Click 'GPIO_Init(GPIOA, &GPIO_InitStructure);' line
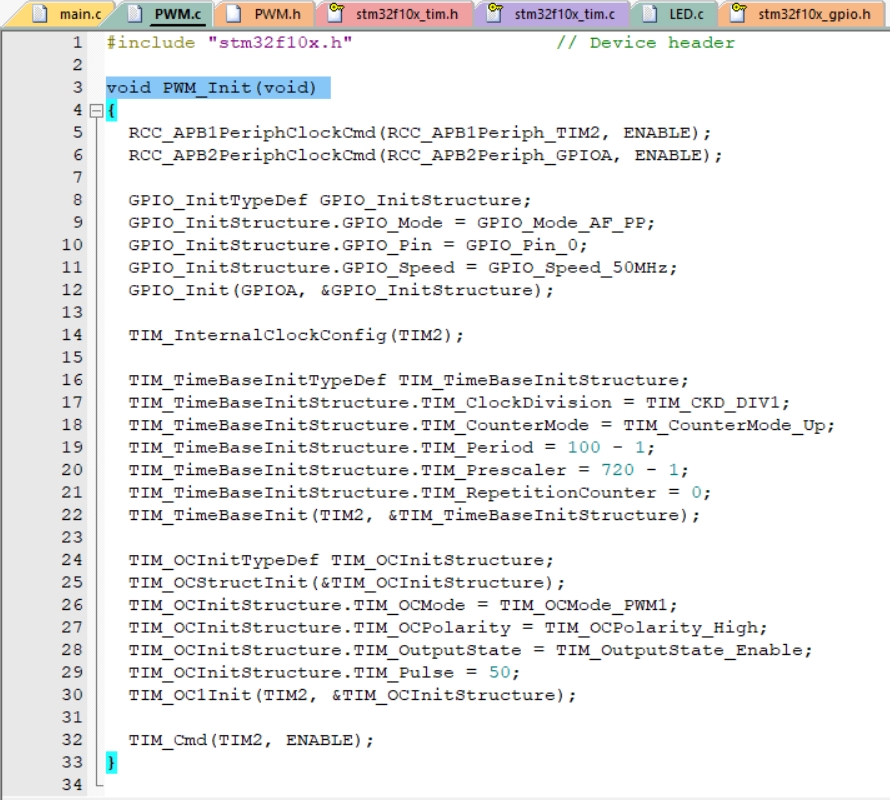This screenshot has width=890, height=800. (341, 291)
